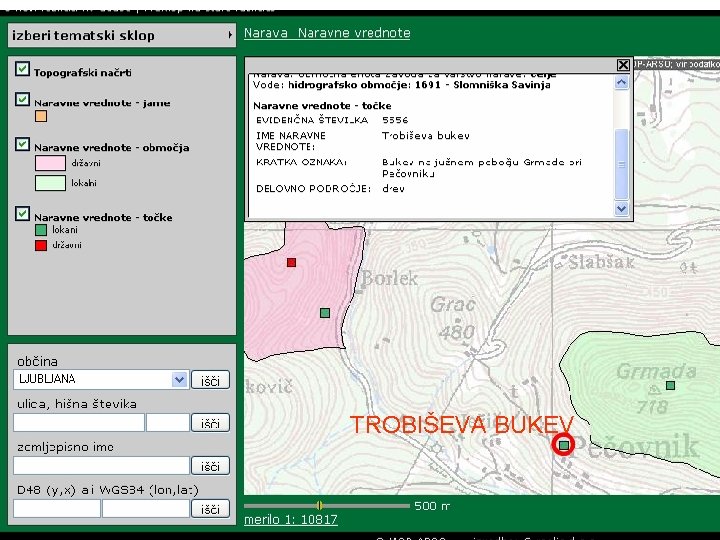Click the Trobiševa bukev name in popup

click(426, 136)
